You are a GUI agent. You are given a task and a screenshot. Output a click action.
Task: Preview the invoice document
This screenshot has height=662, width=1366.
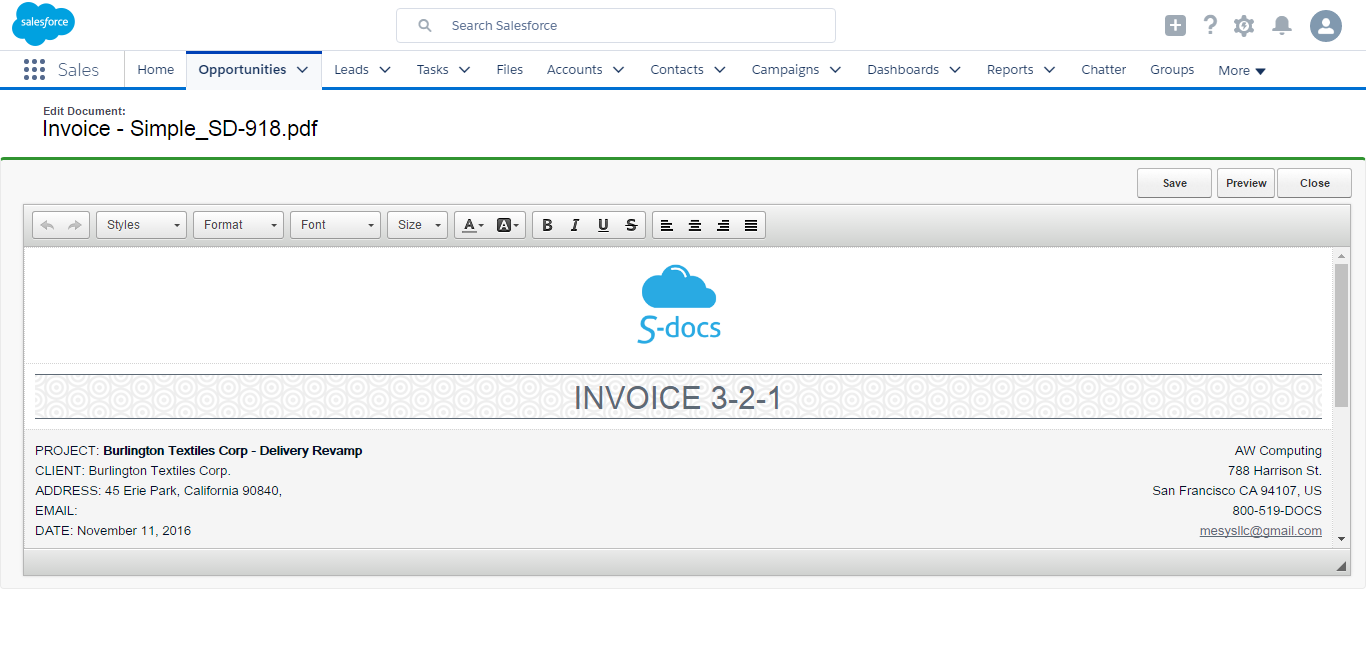pos(1246,183)
